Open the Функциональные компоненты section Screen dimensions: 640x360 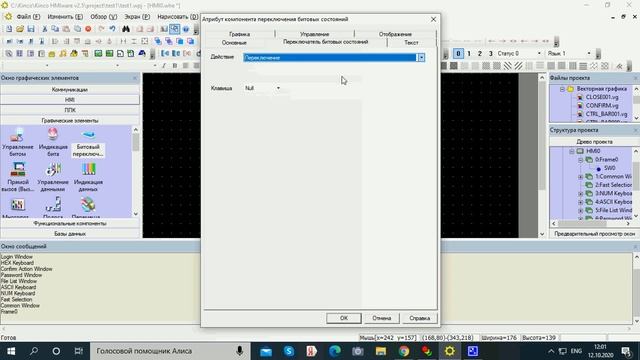[x=70, y=224]
